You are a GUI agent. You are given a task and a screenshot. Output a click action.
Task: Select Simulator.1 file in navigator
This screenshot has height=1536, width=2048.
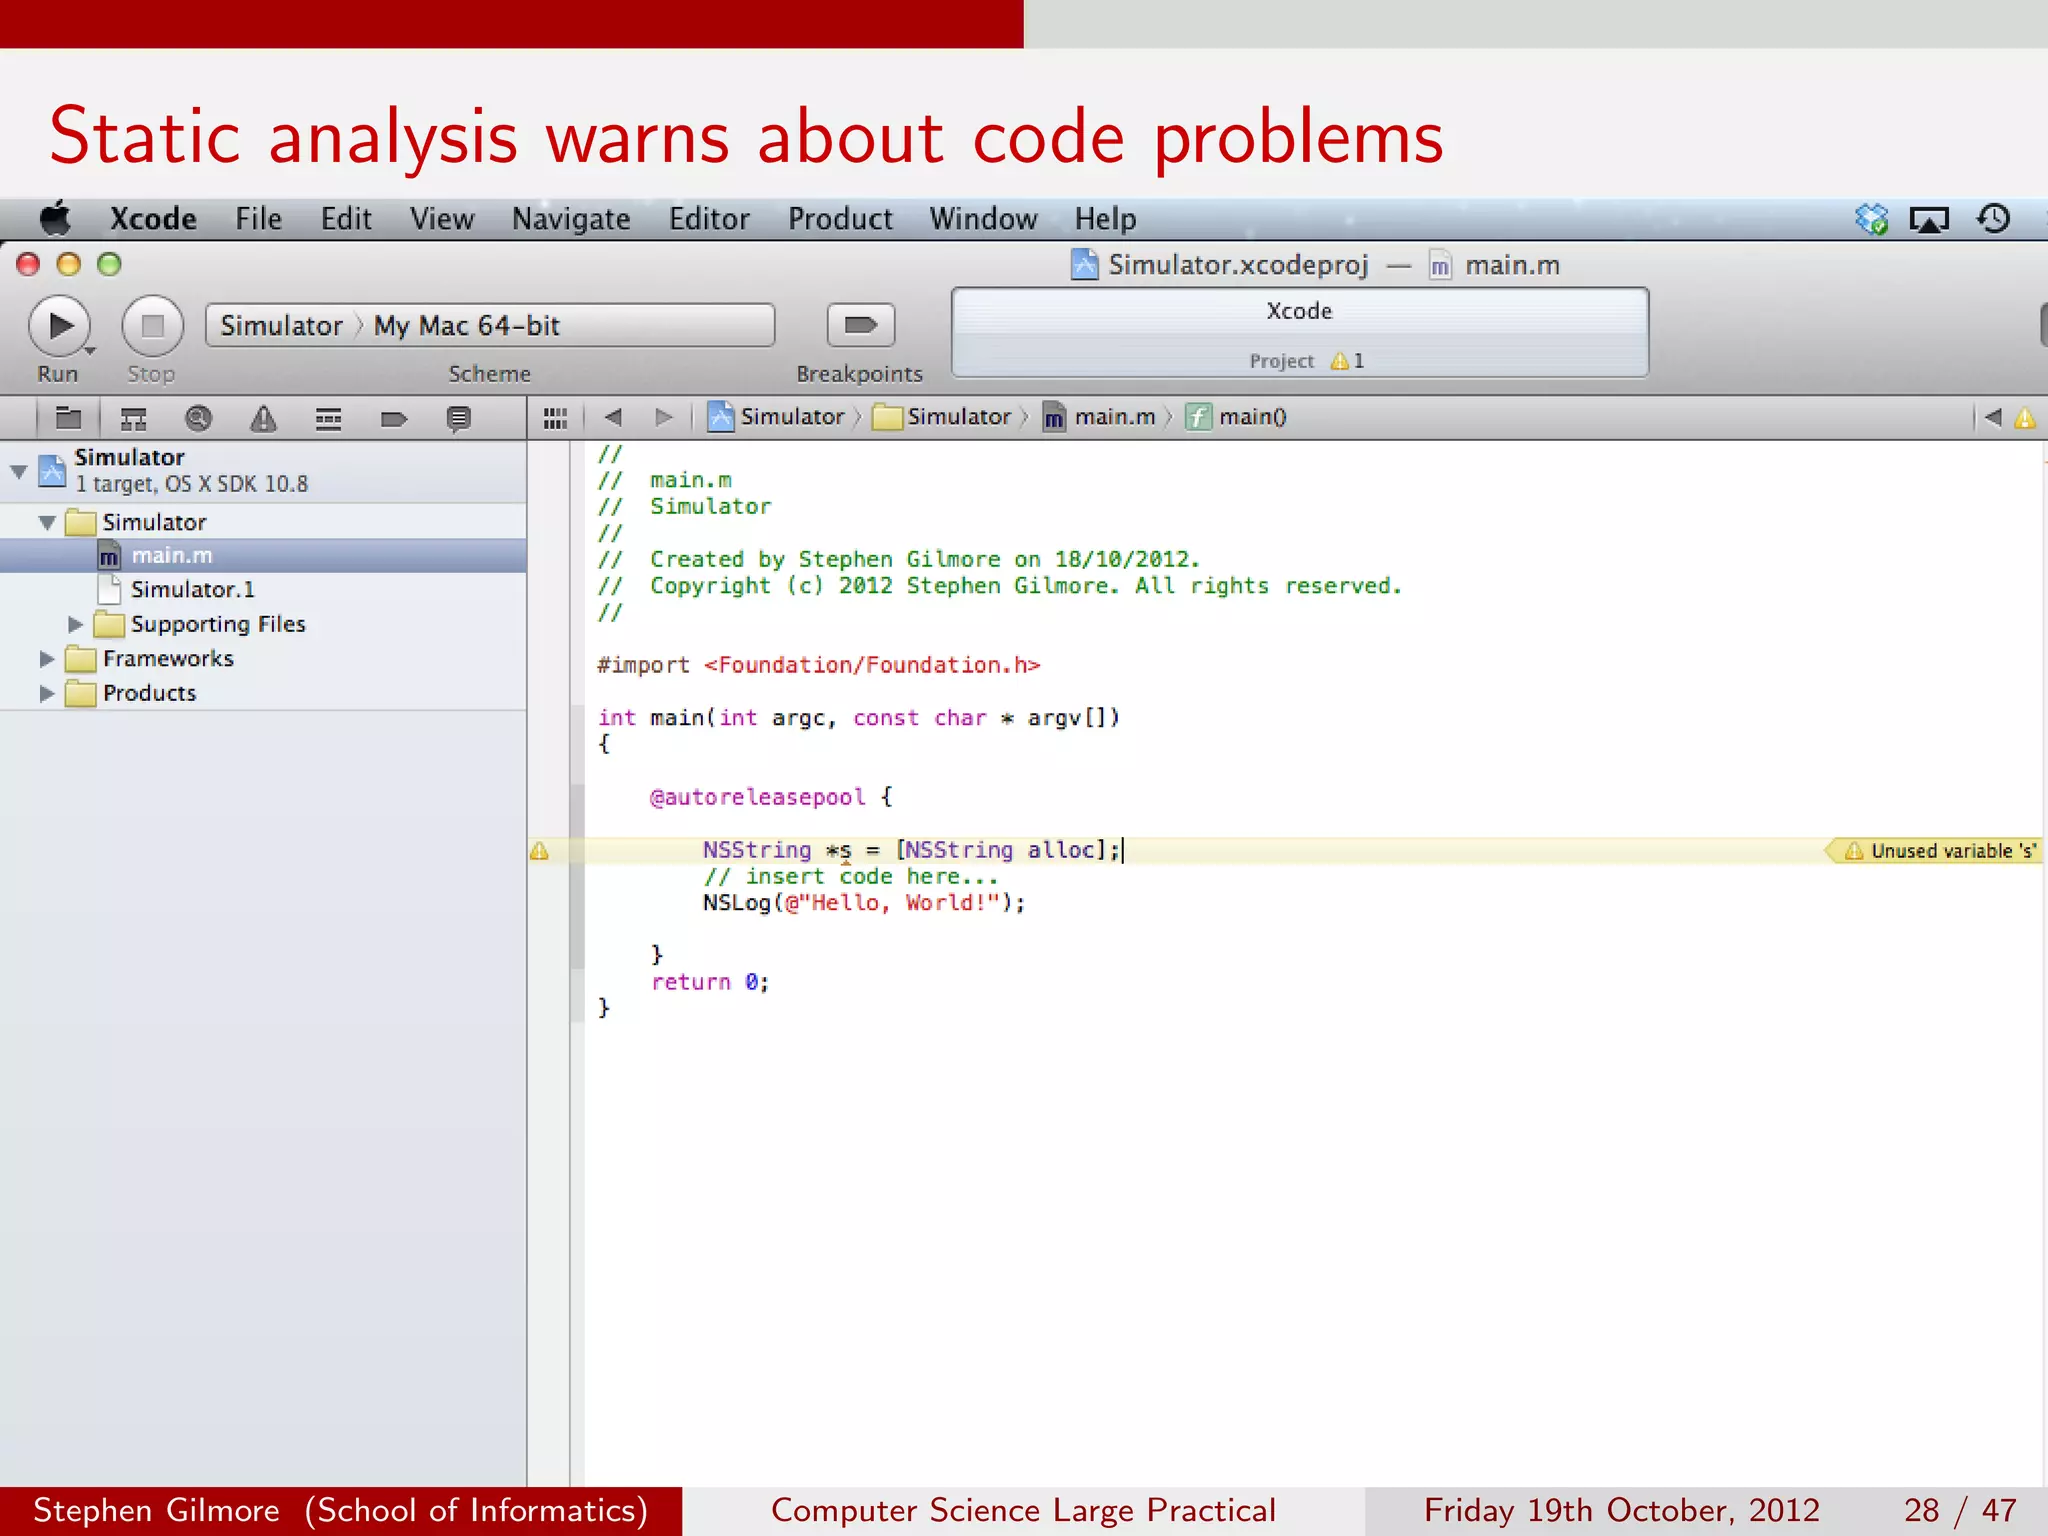click(x=263, y=590)
